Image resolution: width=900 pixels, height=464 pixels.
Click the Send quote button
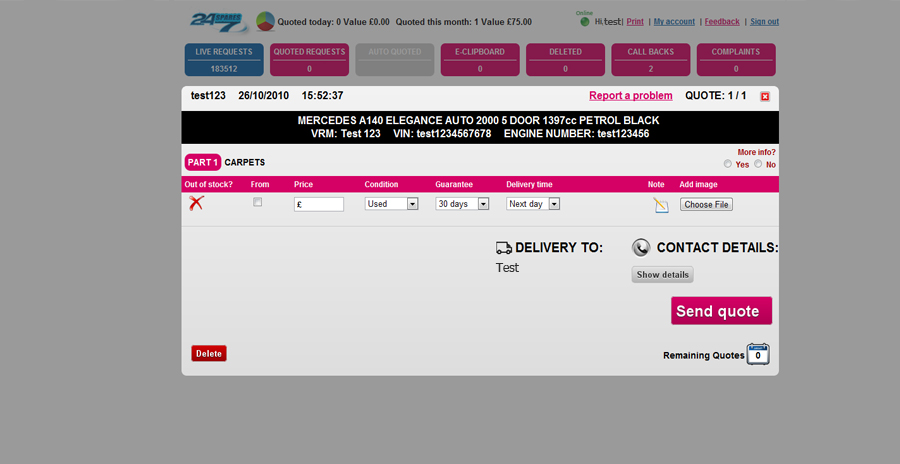pos(721,311)
